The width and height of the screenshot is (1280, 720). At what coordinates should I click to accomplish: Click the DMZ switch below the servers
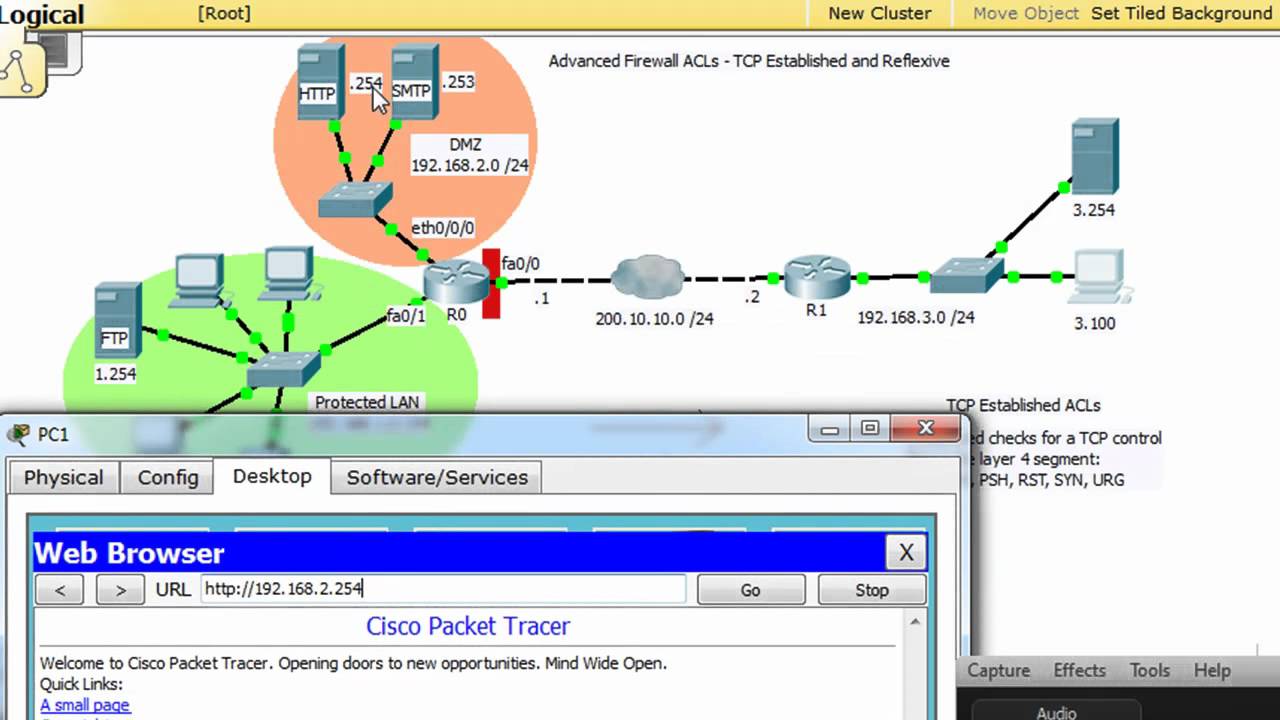[356, 200]
